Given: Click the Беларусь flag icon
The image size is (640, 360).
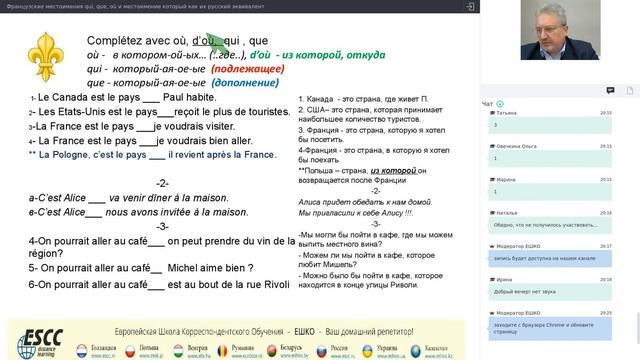Looking at the screenshot, I should pos(272,351).
